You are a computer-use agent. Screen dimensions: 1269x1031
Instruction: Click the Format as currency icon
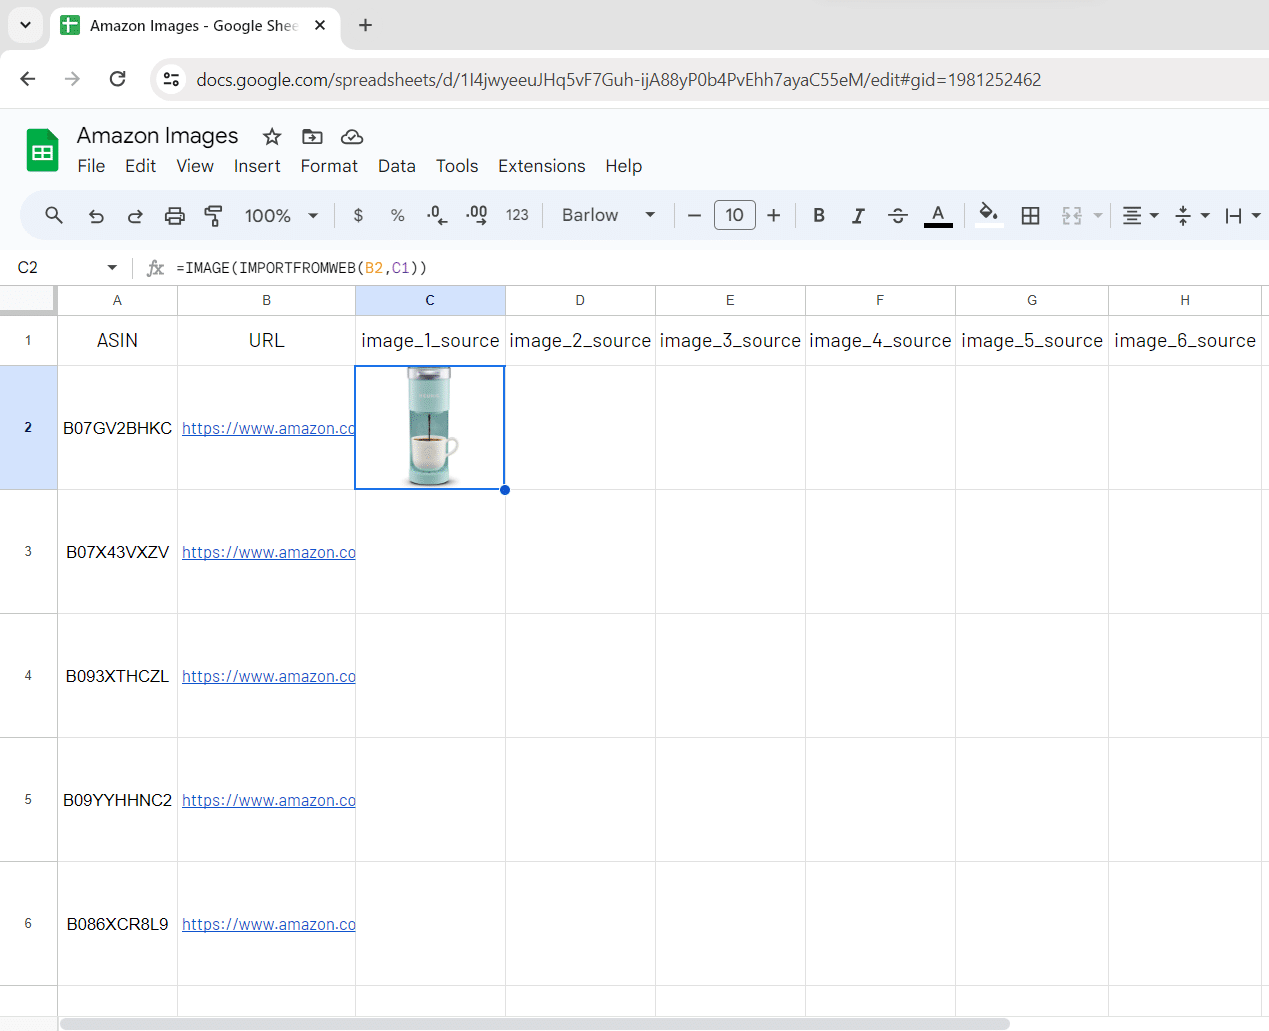coord(358,215)
